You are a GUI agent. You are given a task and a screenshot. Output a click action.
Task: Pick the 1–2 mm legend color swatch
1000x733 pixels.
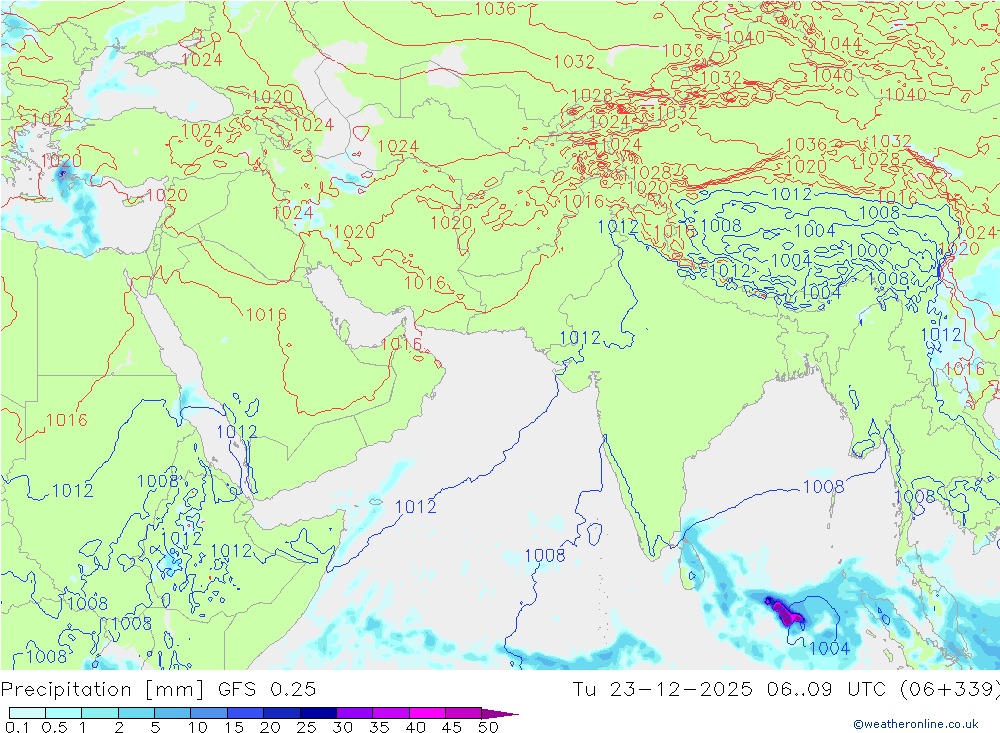click(x=99, y=713)
